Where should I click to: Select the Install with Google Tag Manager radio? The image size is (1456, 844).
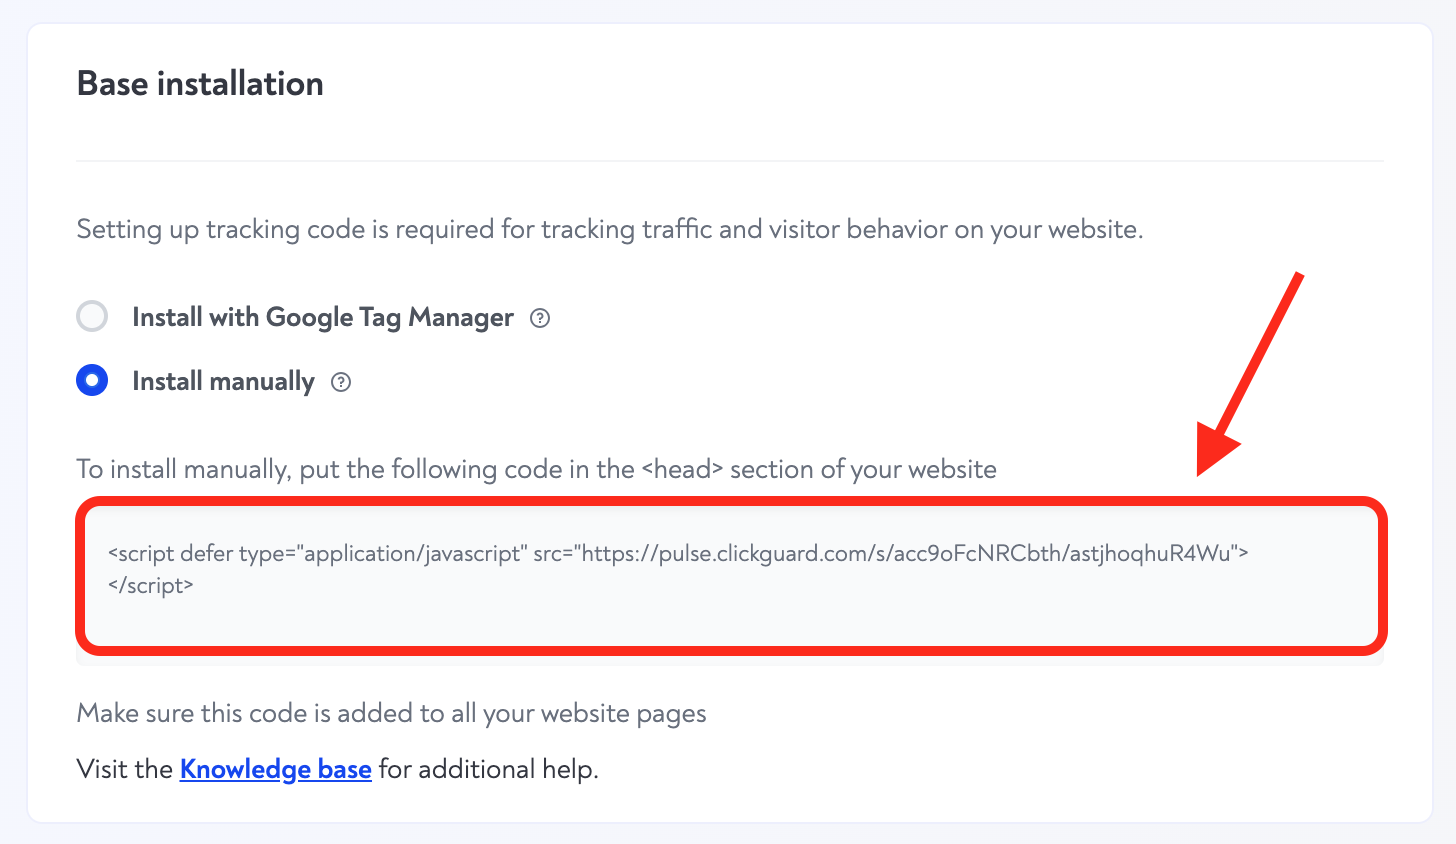point(92,317)
